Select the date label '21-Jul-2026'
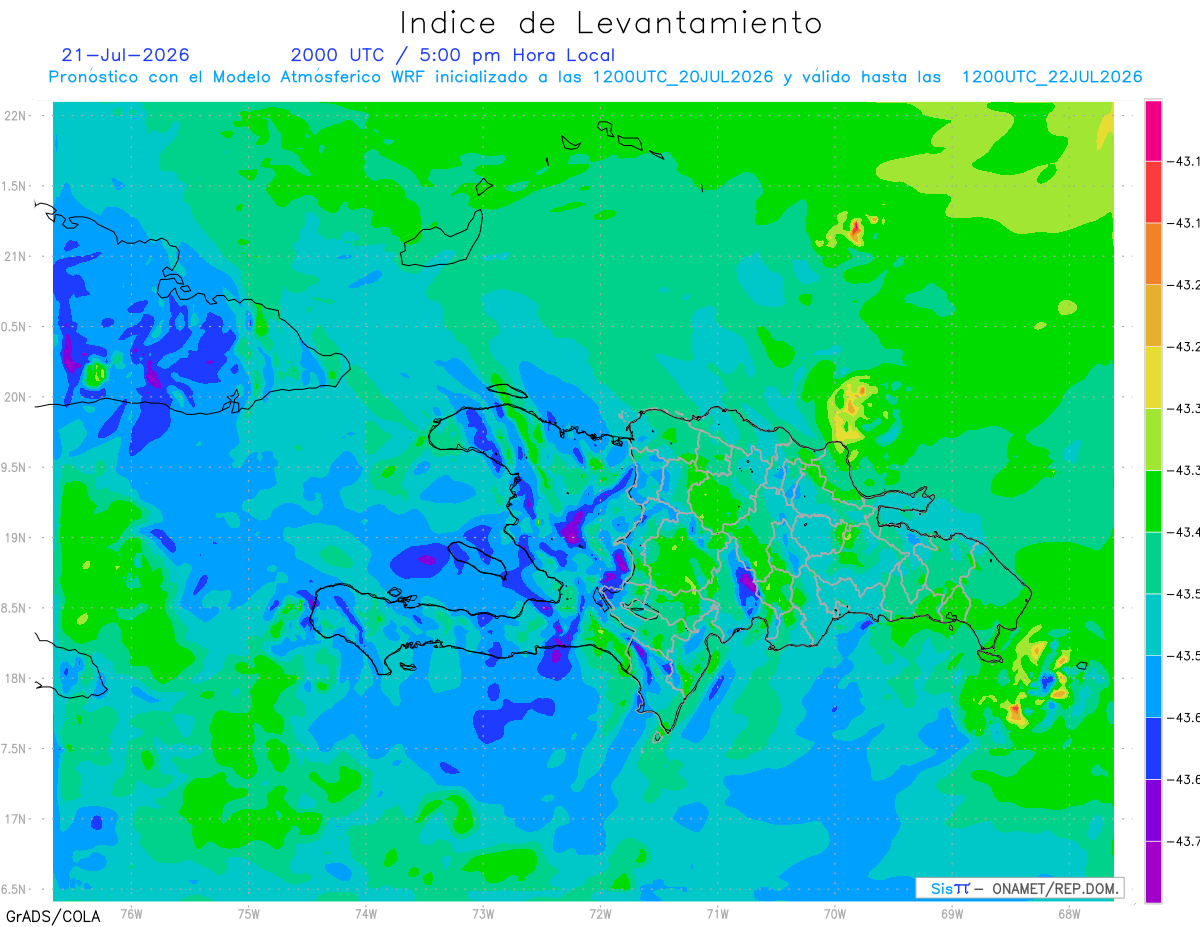This screenshot has width=1200, height=927. (x=125, y=55)
